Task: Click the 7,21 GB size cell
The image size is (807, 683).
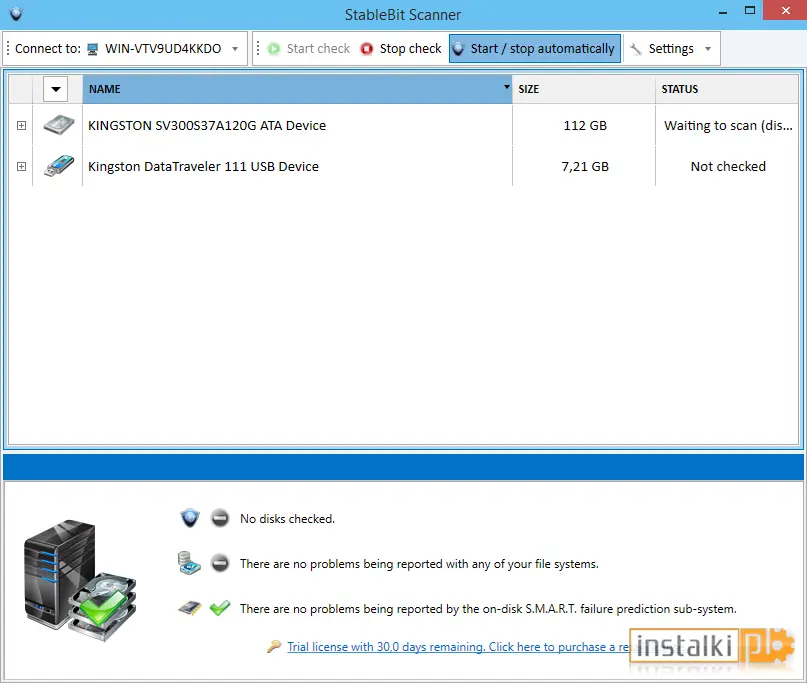Action: [x=585, y=167]
